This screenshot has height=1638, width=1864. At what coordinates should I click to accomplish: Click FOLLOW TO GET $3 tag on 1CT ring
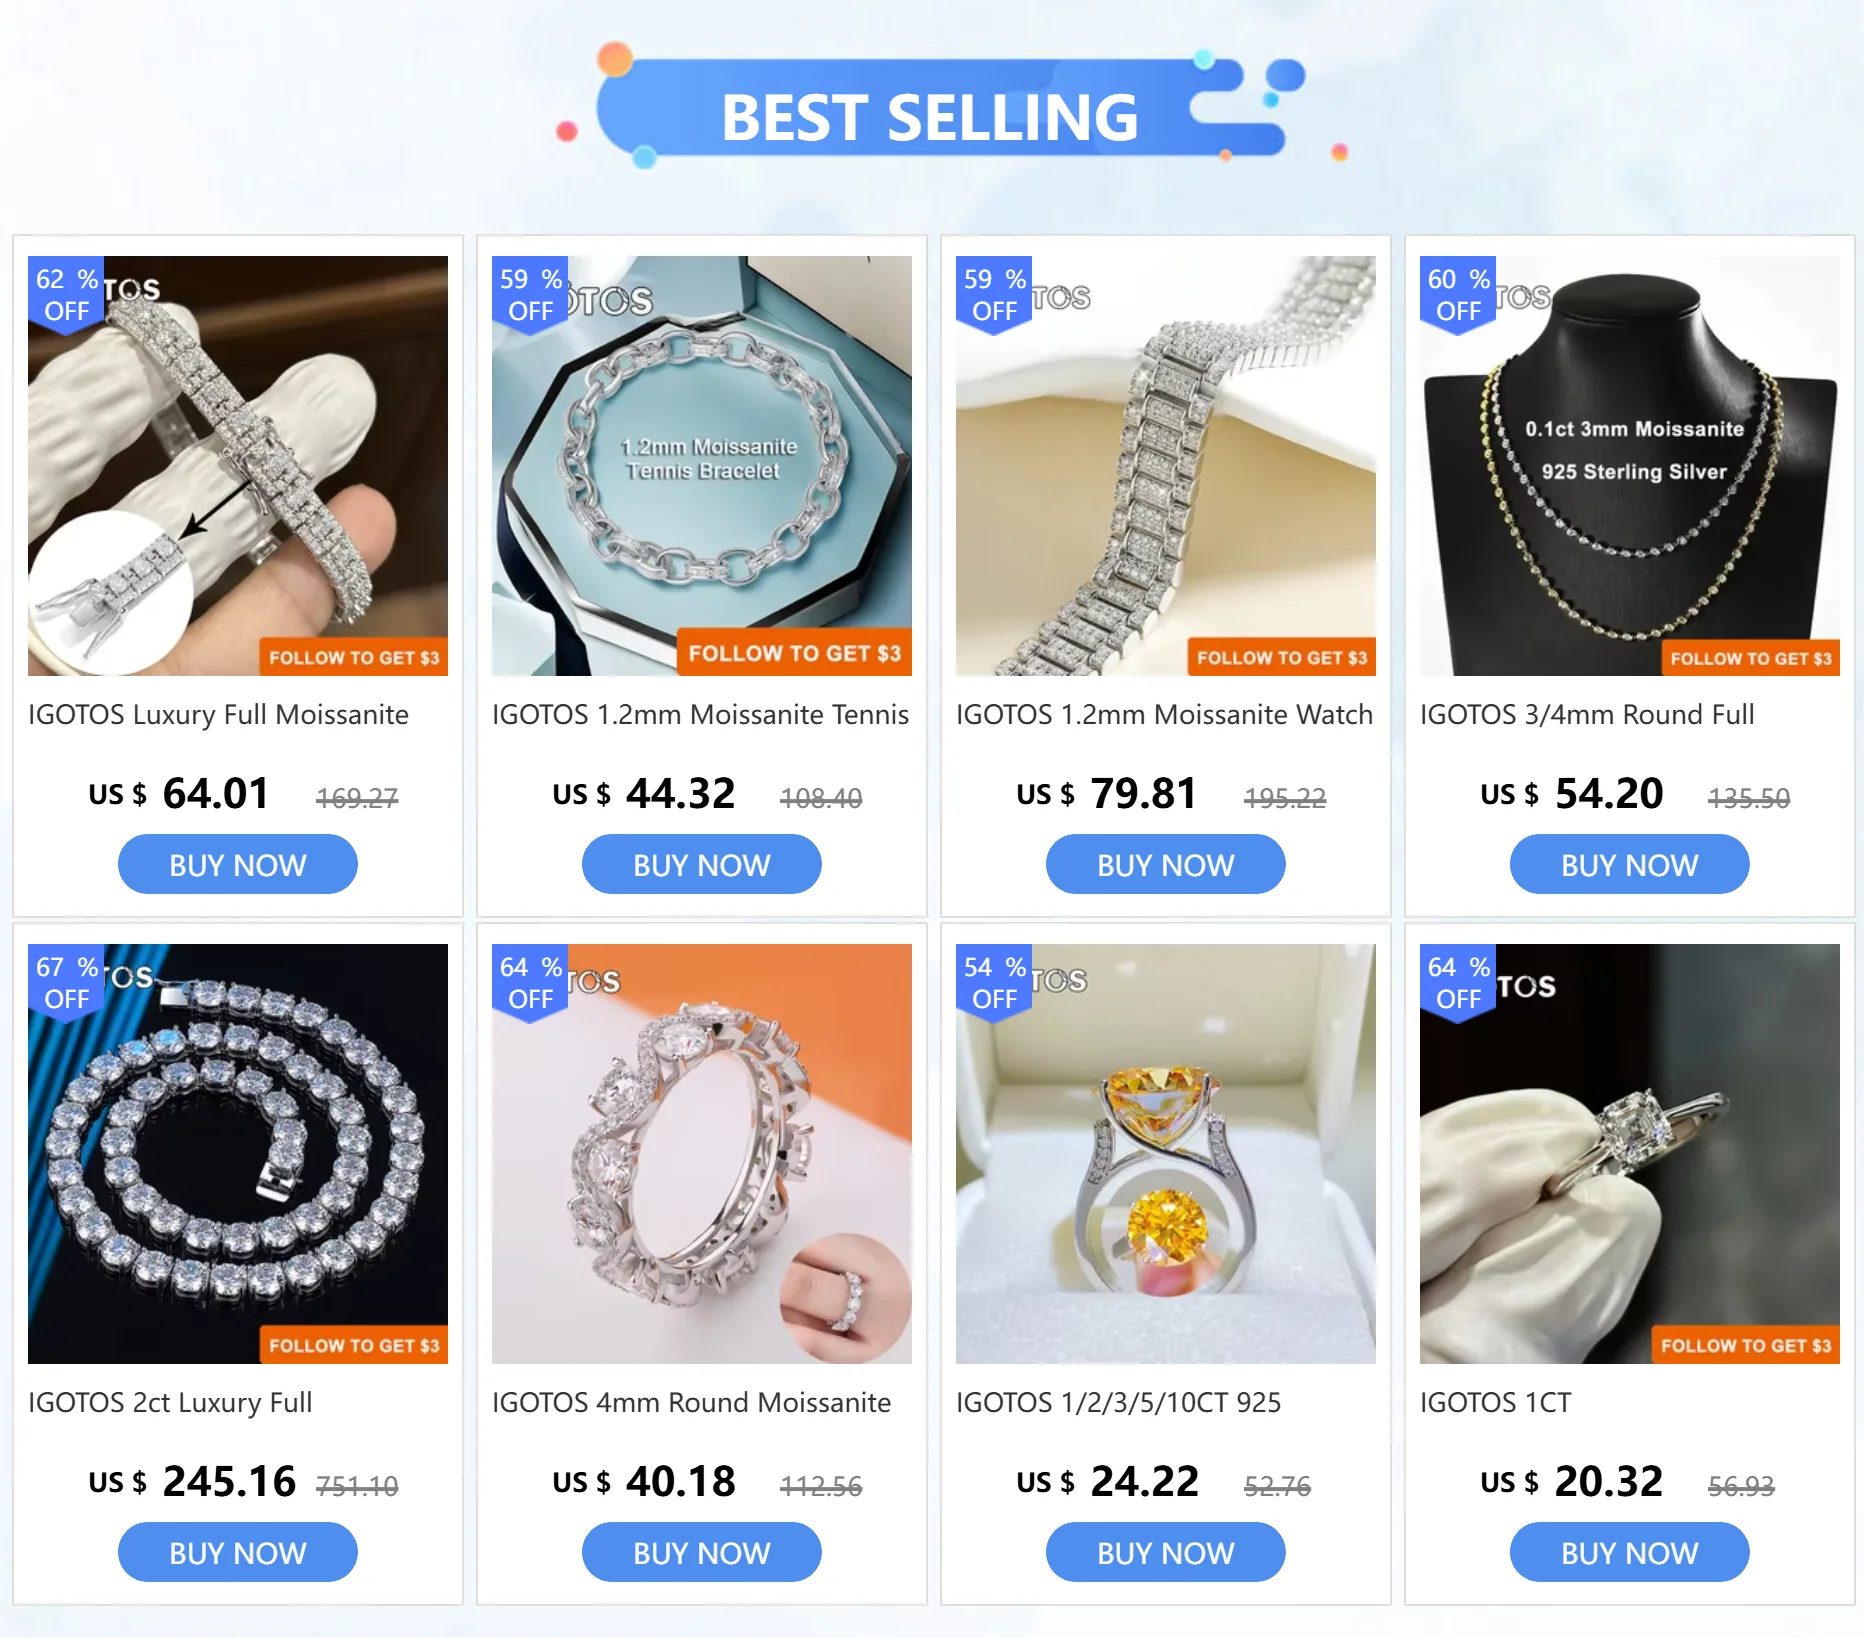pos(1745,1345)
